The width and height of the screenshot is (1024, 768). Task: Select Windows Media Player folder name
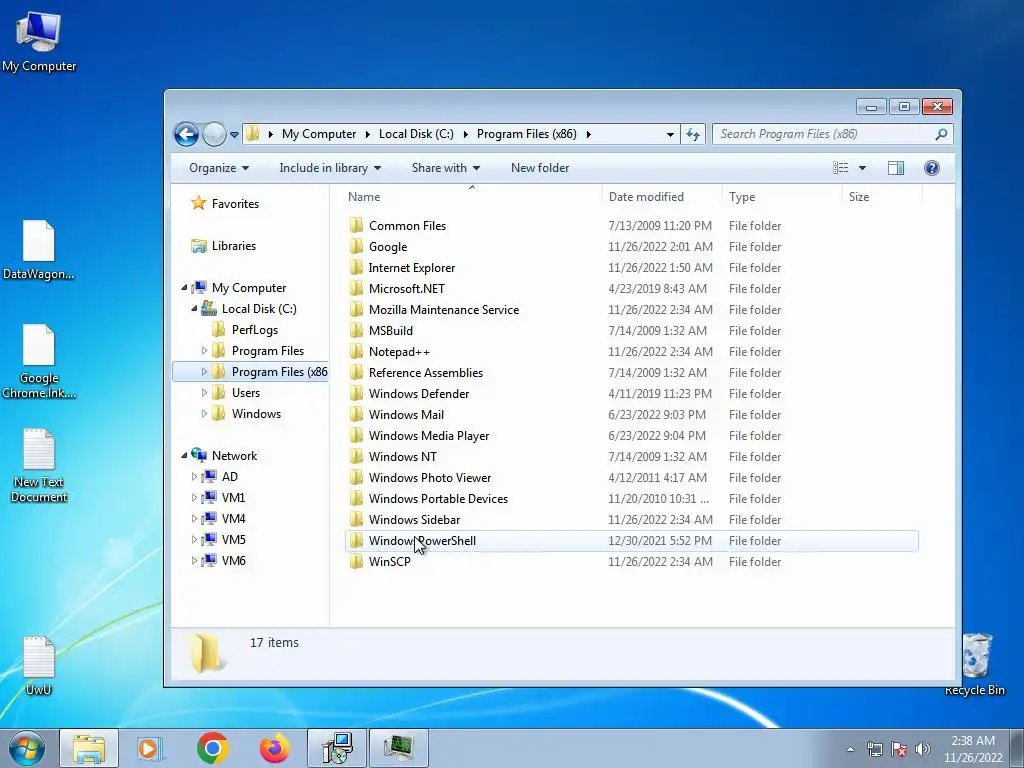pos(428,436)
